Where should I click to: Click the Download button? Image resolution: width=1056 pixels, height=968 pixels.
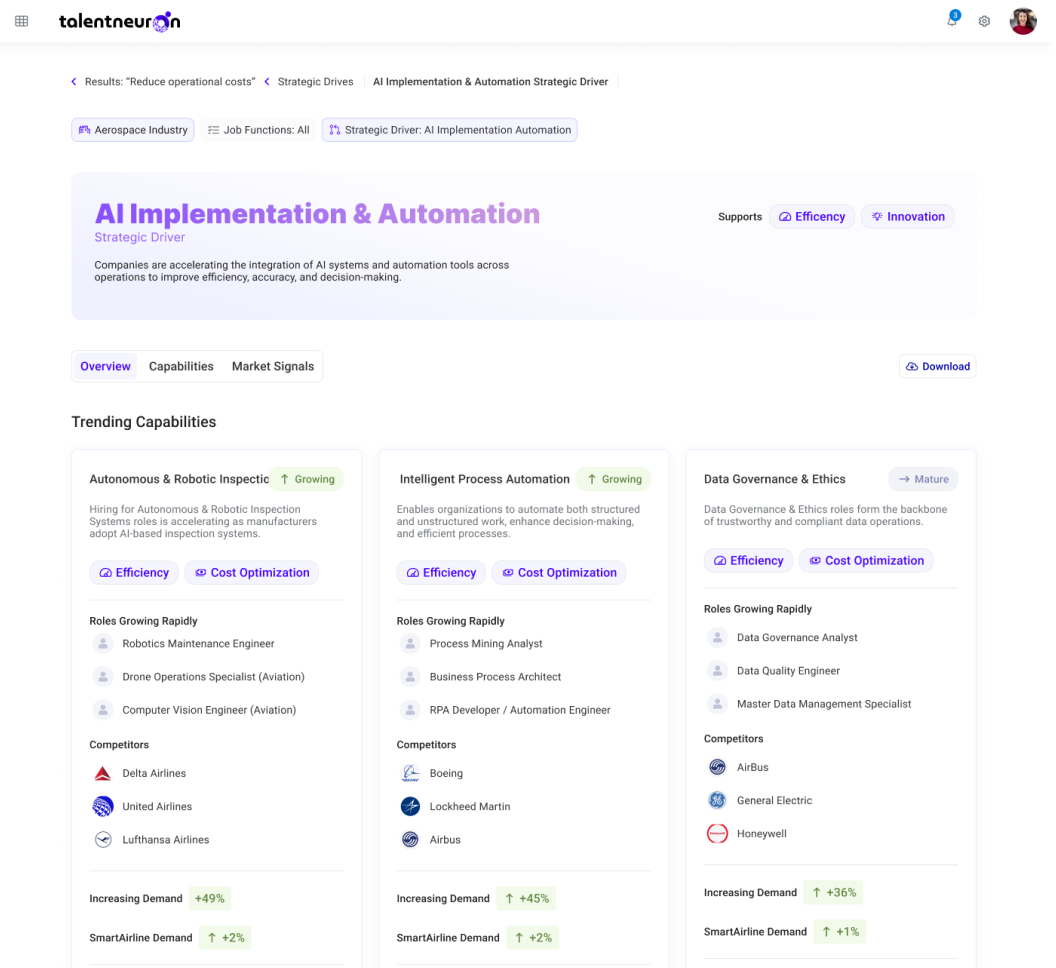[x=937, y=366]
